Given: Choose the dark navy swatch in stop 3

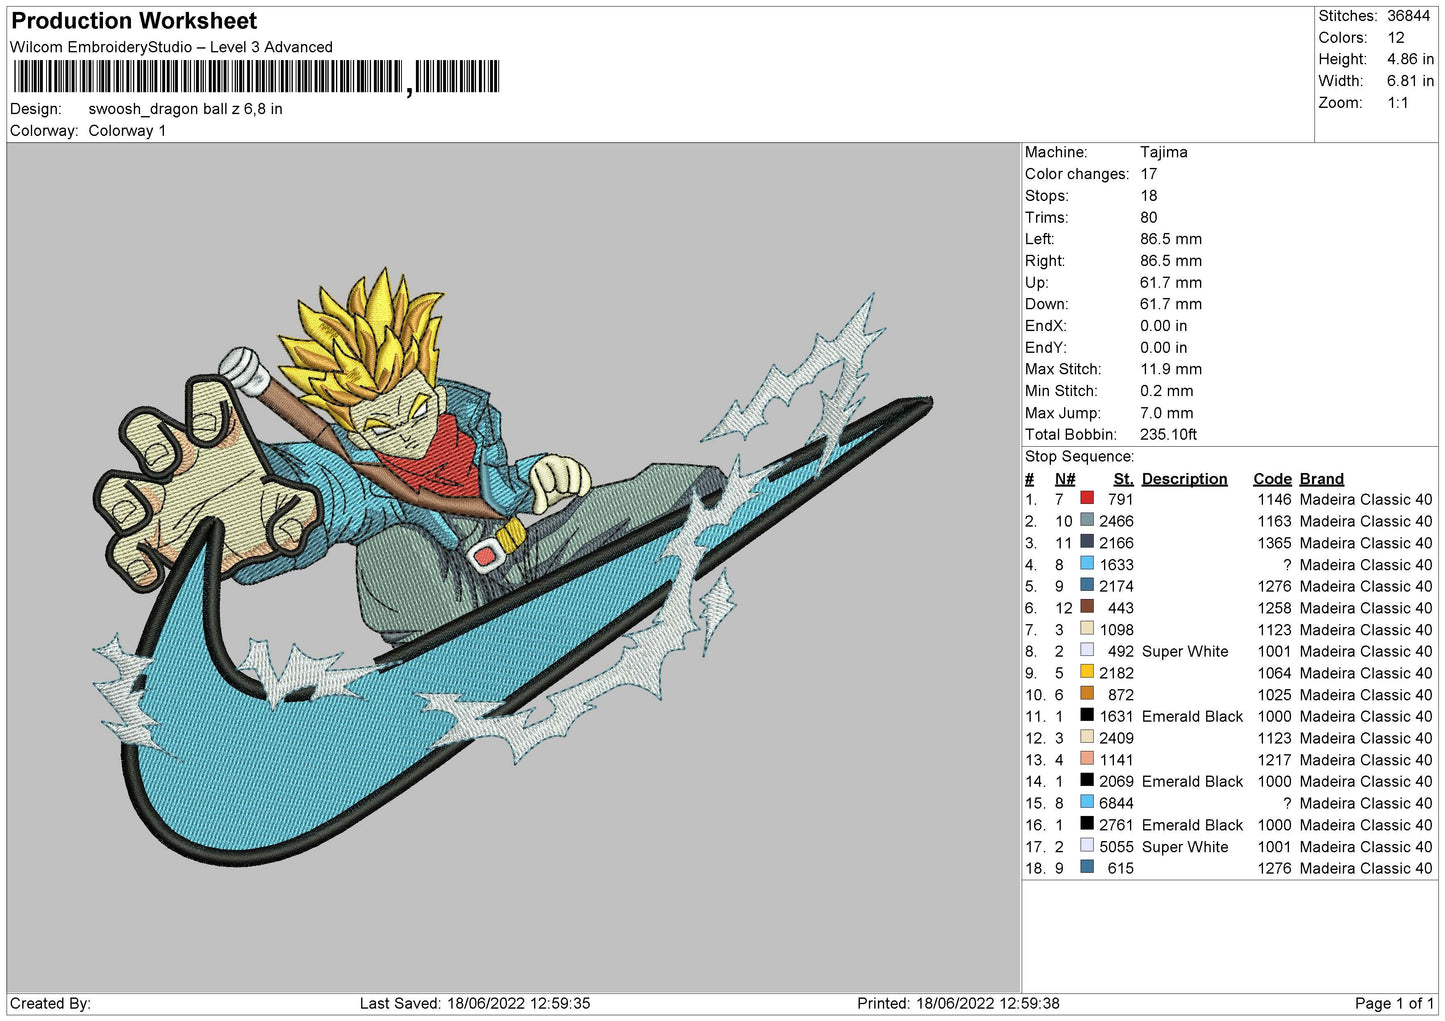Looking at the screenshot, I should point(1087,542).
